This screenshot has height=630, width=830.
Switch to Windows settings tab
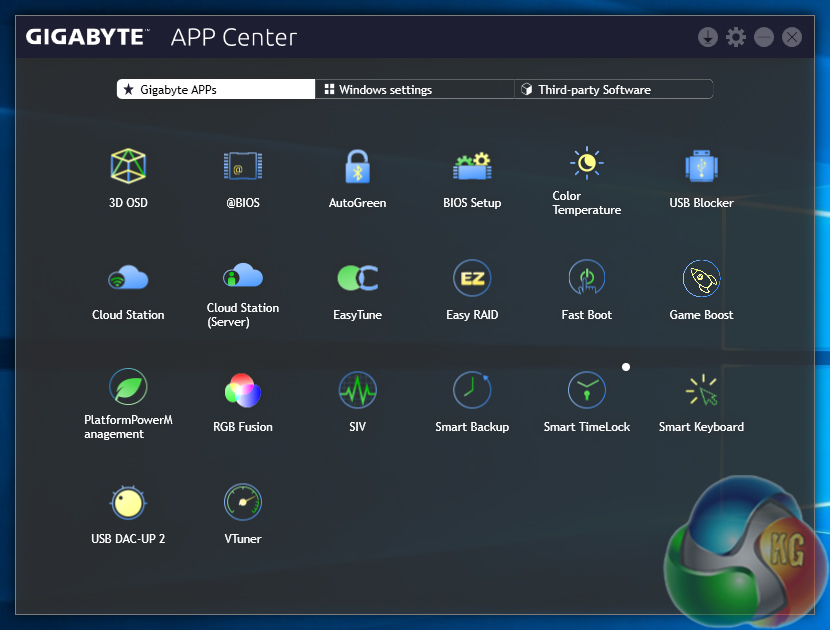pos(414,90)
